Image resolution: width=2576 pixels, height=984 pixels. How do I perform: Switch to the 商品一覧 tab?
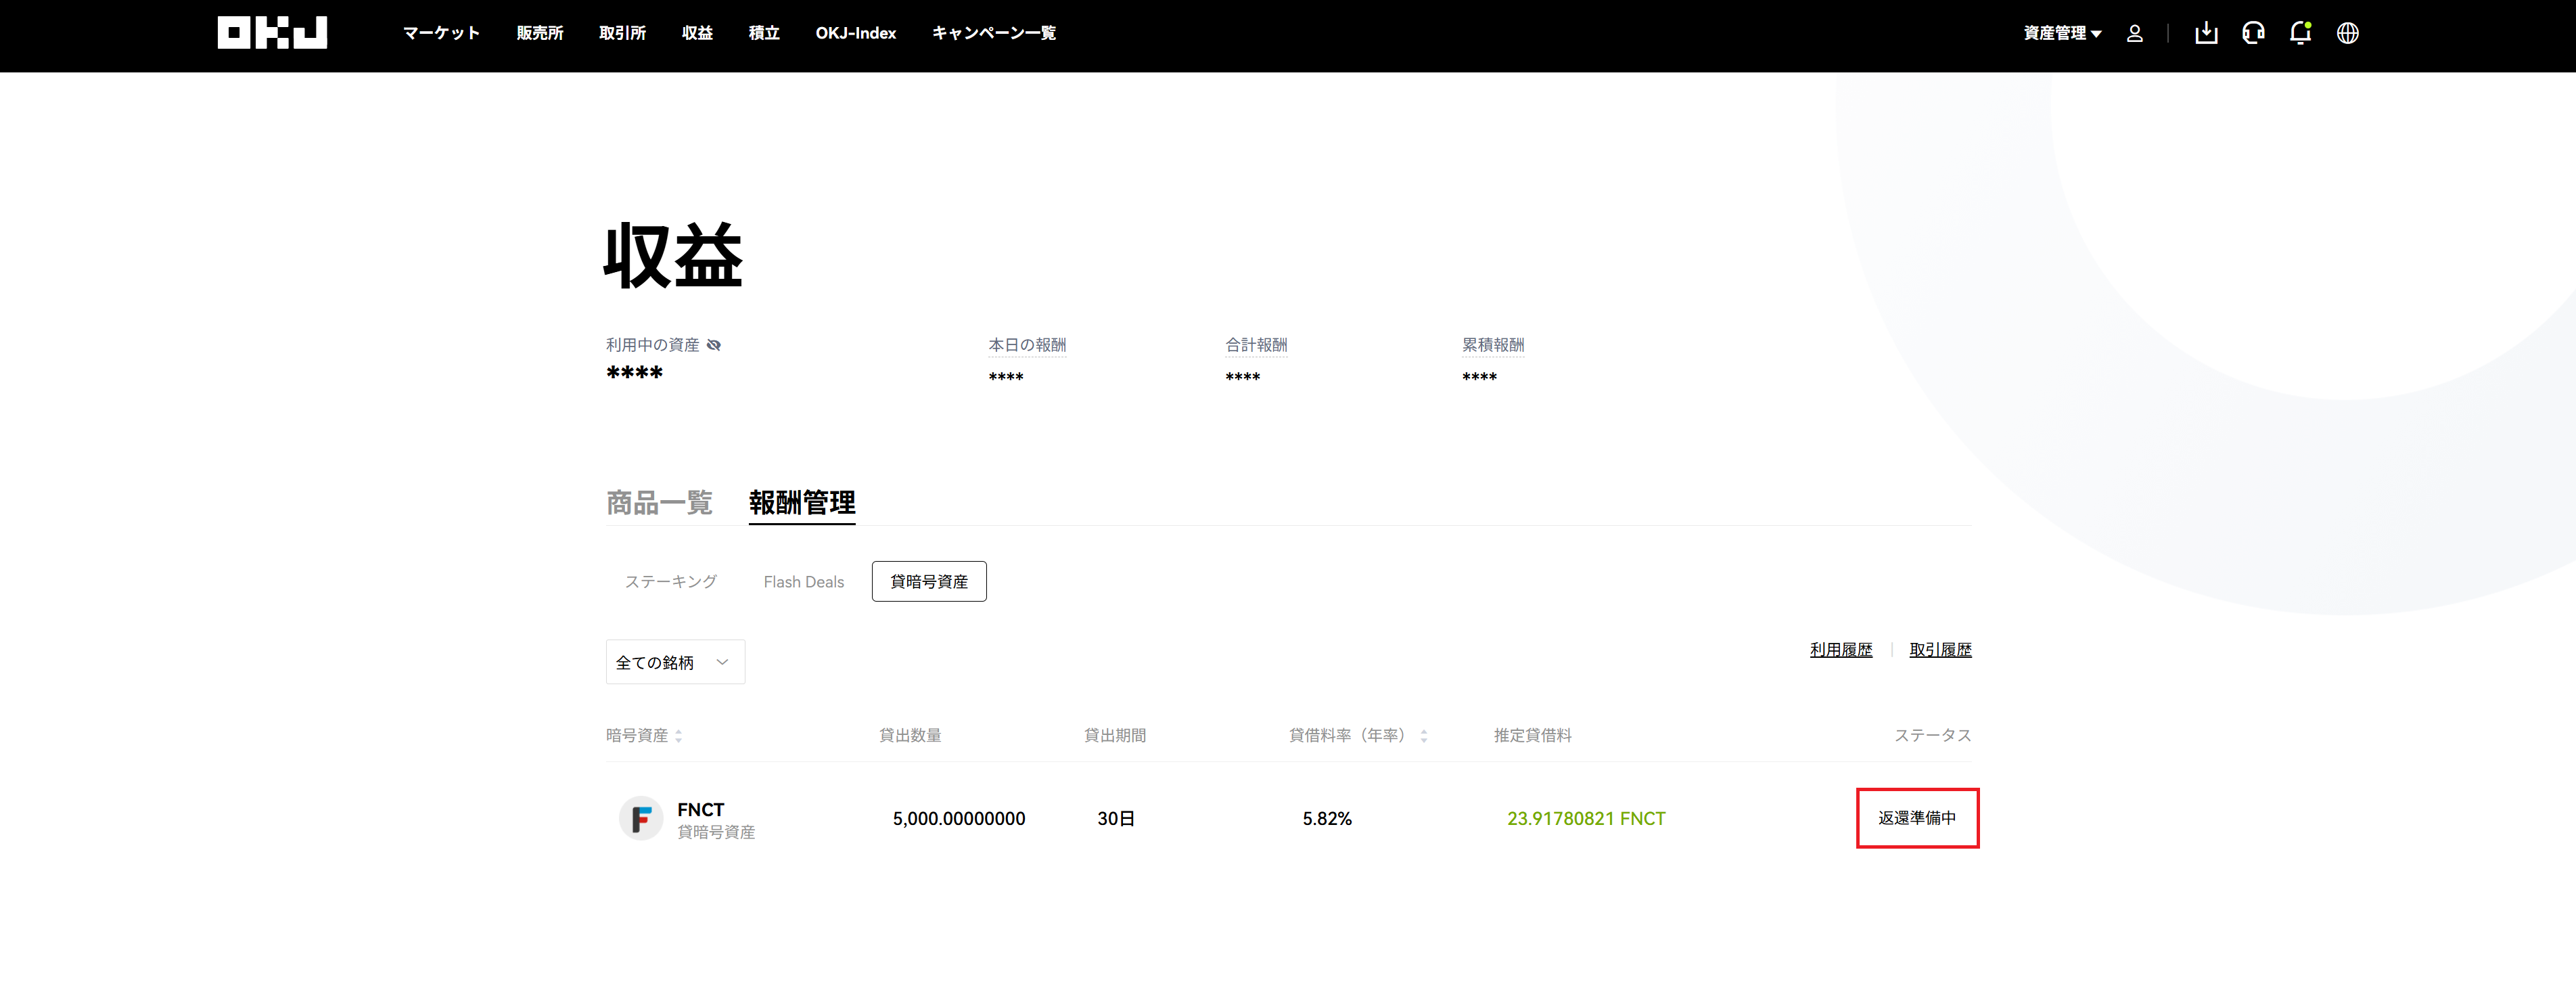point(659,502)
